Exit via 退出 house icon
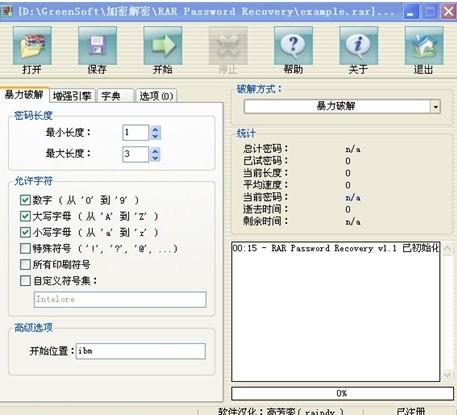 click(x=424, y=46)
